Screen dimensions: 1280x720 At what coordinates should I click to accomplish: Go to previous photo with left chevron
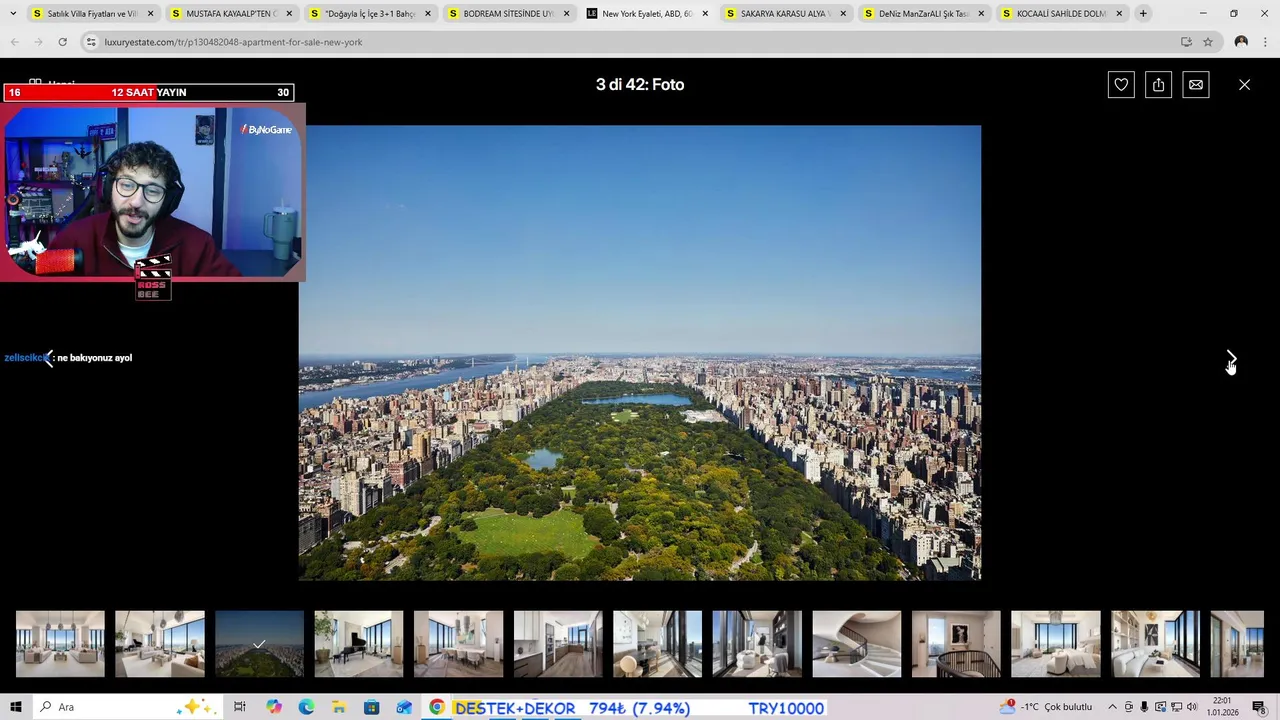click(x=47, y=358)
